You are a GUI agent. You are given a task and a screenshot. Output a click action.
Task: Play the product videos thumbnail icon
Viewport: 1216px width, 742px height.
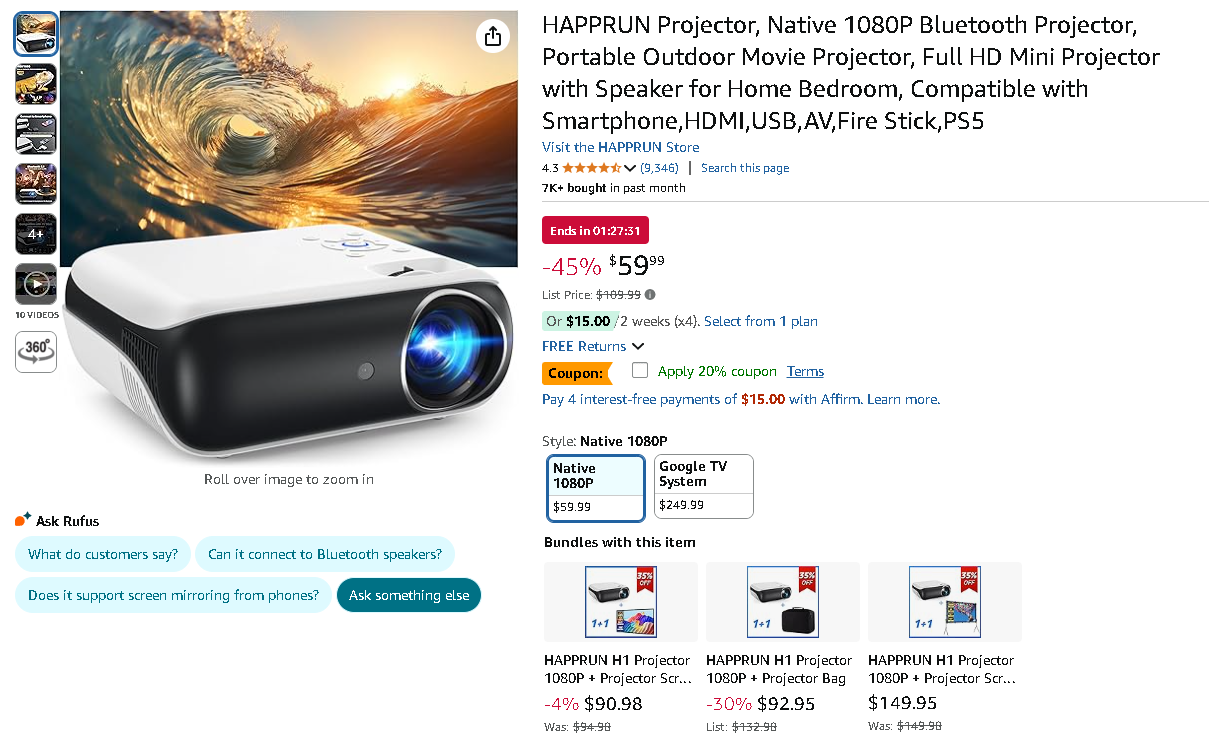[35, 284]
